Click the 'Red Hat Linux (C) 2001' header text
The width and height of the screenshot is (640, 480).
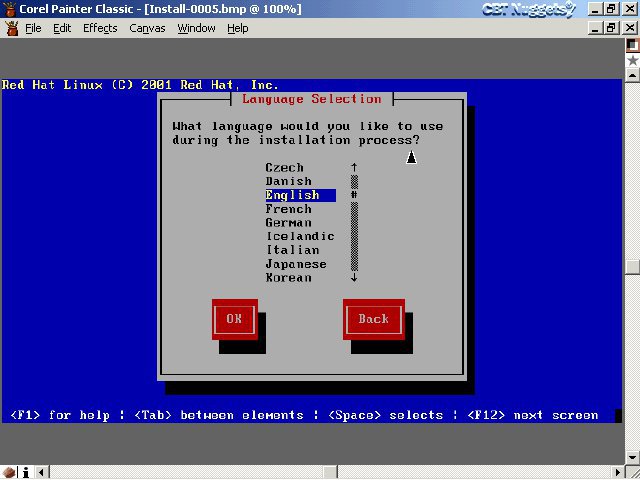(x=87, y=85)
